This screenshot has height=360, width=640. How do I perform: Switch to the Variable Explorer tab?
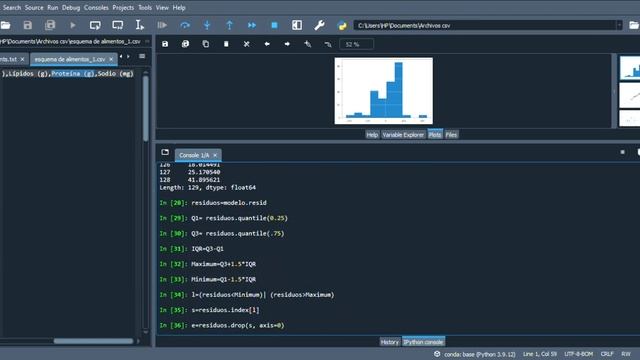403,135
